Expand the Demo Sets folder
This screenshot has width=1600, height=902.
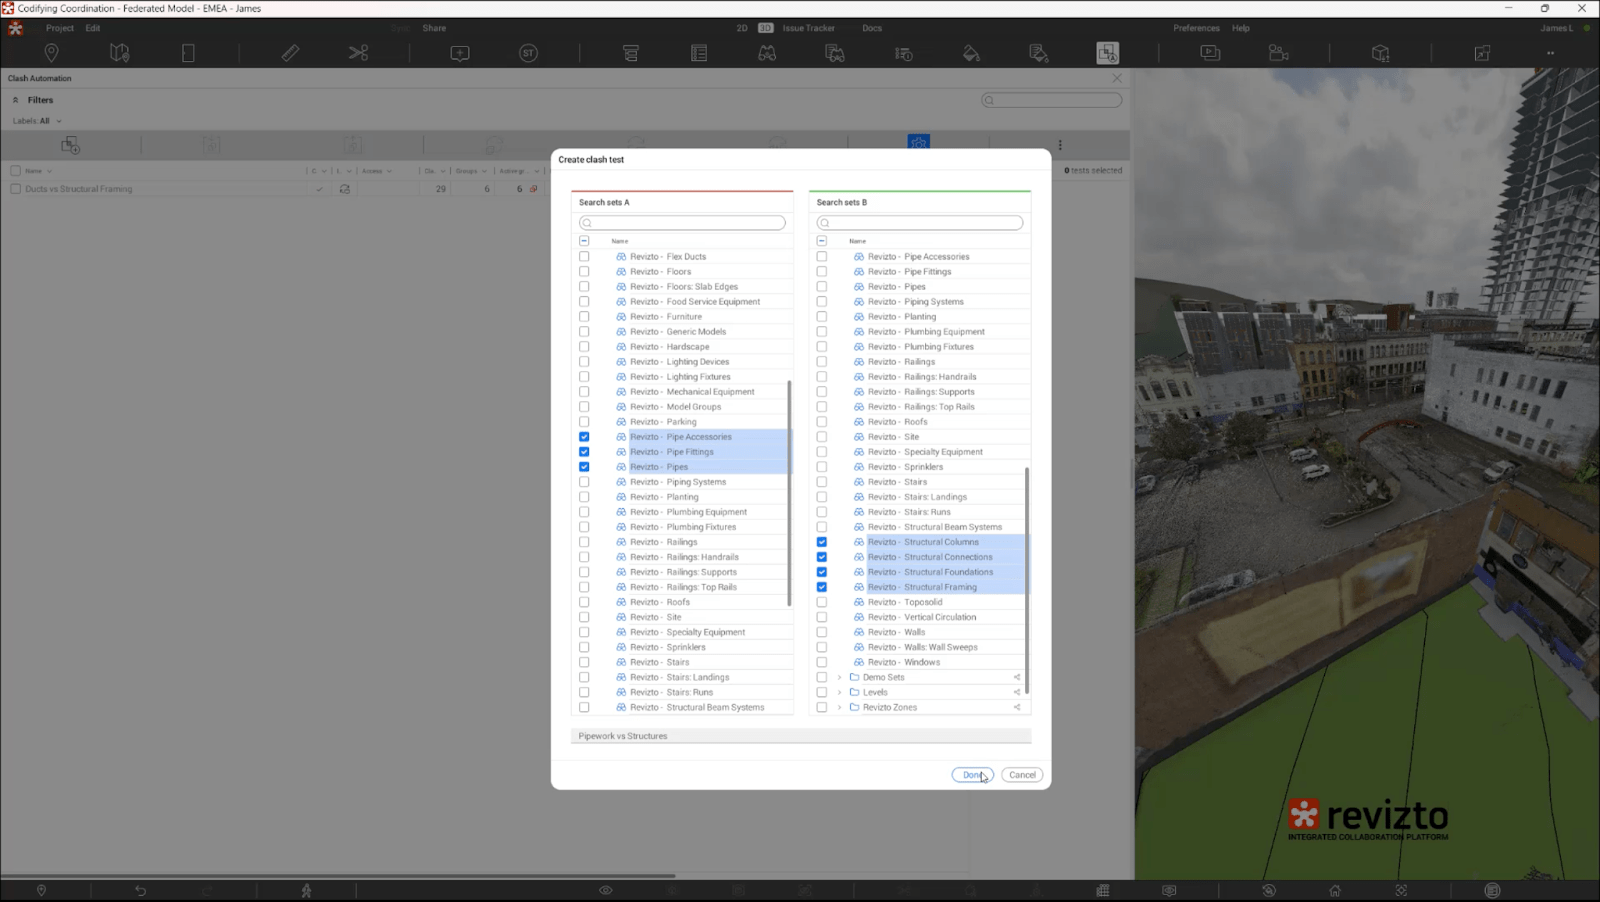(839, 677)
